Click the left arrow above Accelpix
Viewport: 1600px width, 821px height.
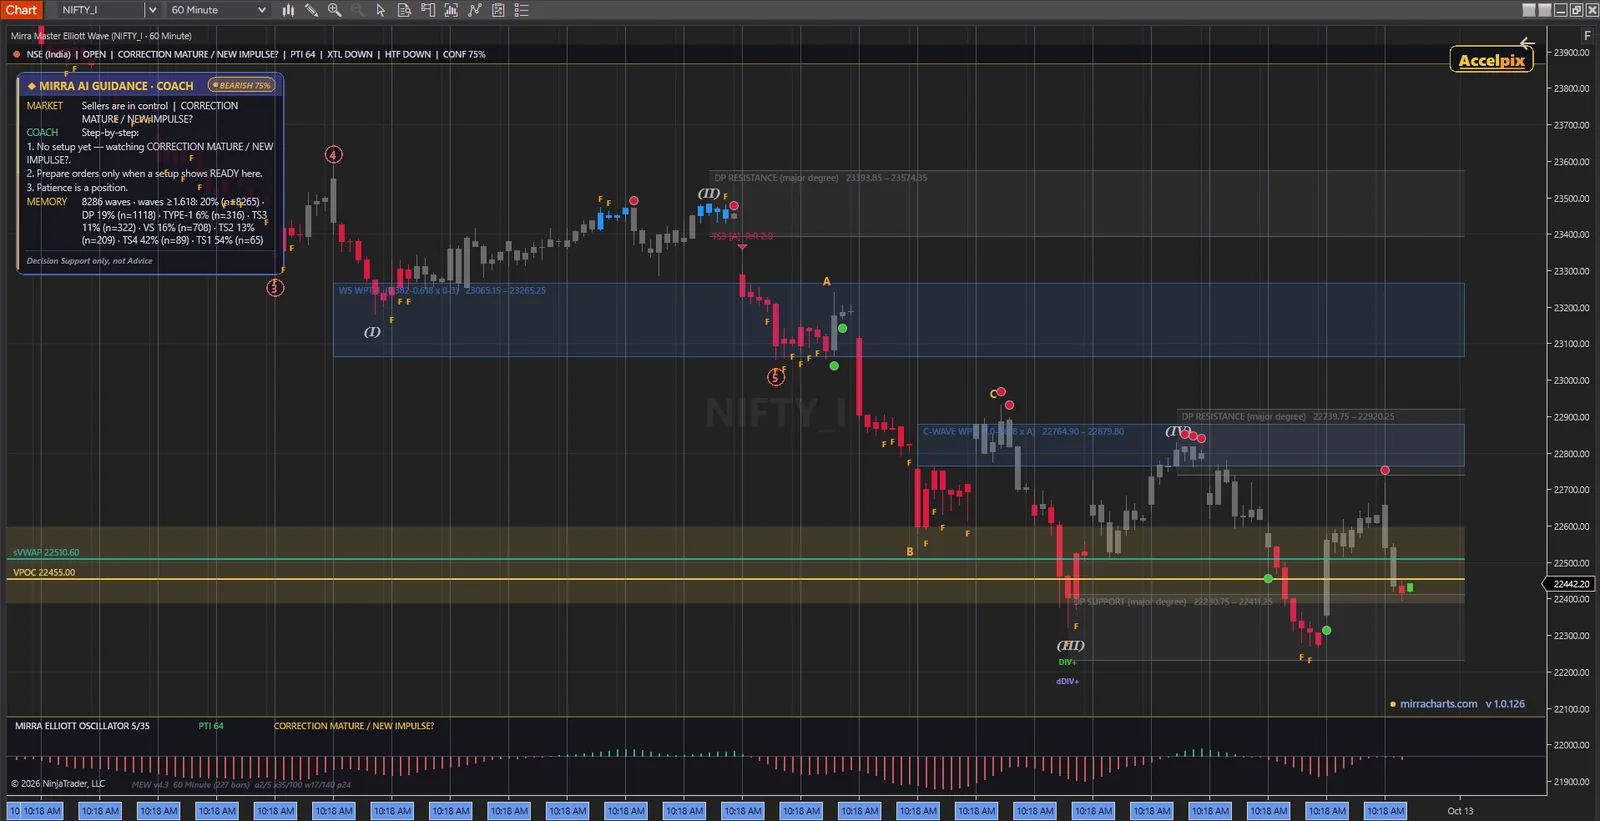coord(1526,43)
